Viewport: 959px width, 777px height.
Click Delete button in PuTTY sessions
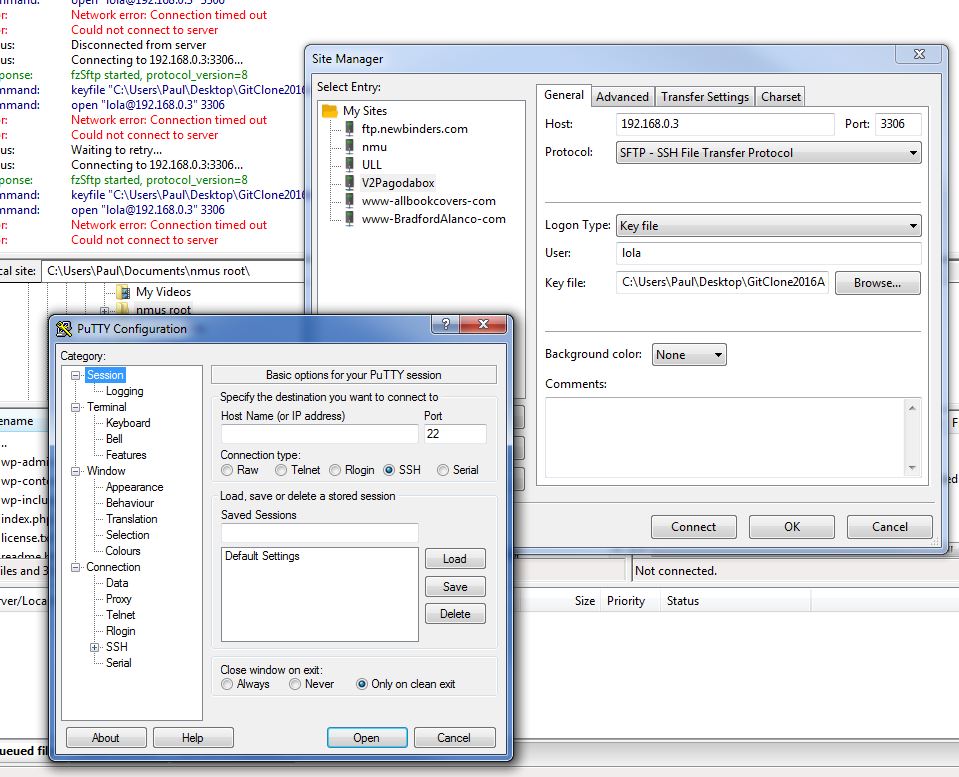tap(455, 614)
